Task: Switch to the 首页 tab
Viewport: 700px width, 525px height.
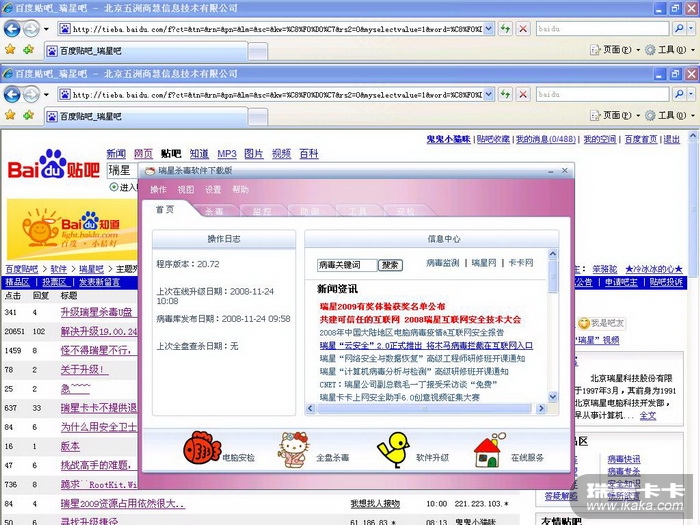Action: coord(165,209)
